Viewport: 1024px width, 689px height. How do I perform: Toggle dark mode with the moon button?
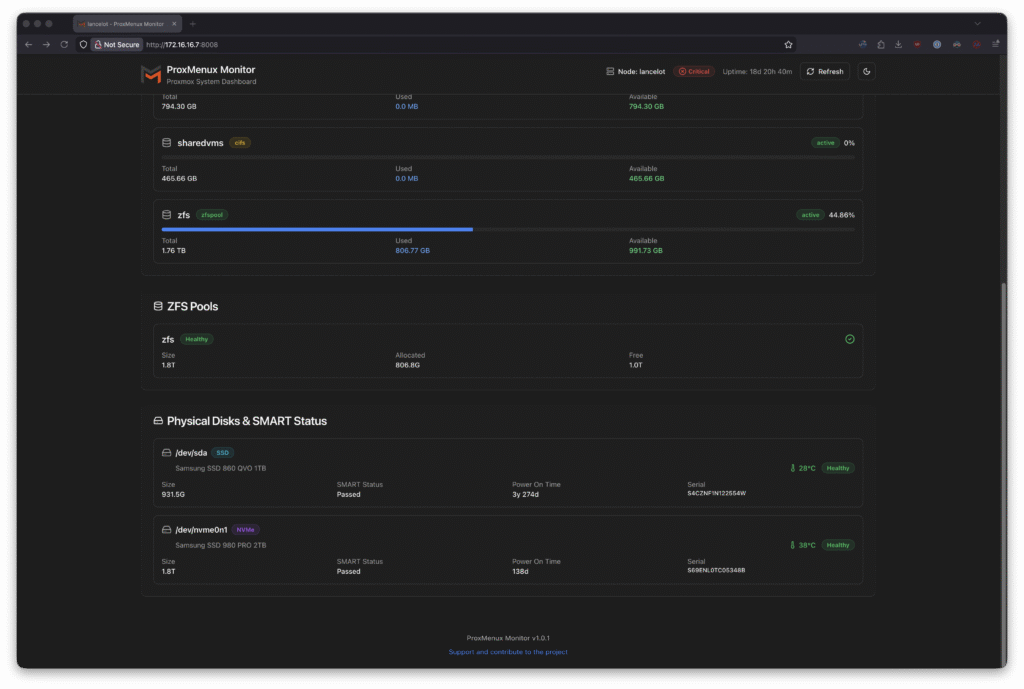pos(866,72)
